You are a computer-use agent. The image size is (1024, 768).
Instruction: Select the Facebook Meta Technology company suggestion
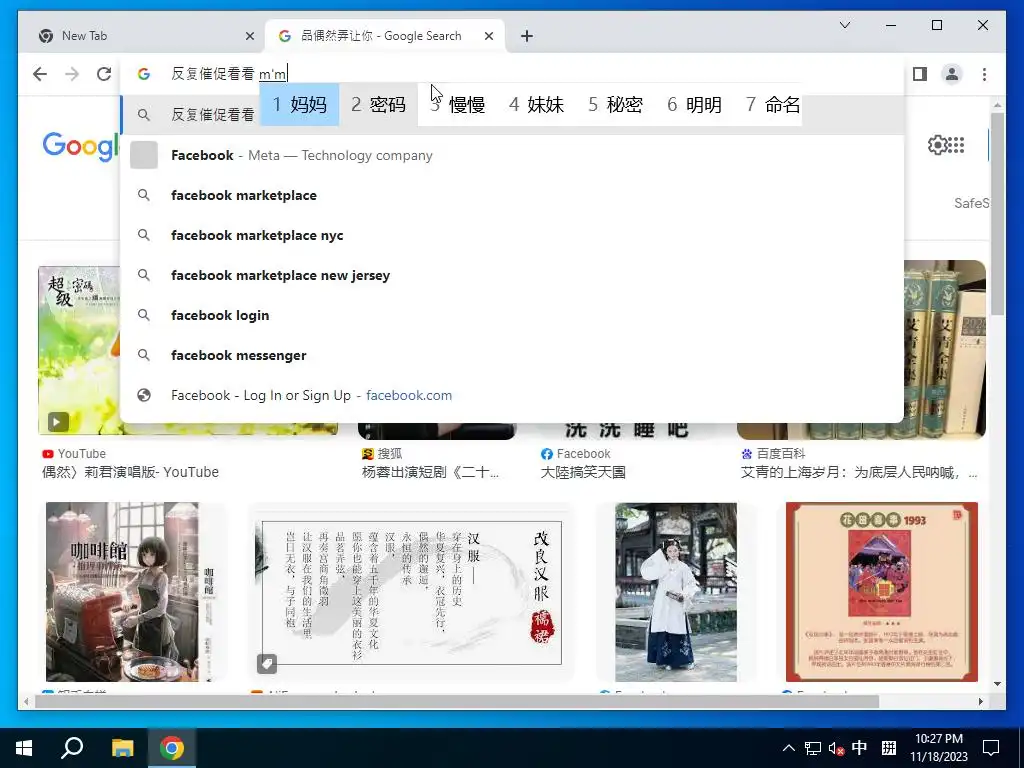512,155
